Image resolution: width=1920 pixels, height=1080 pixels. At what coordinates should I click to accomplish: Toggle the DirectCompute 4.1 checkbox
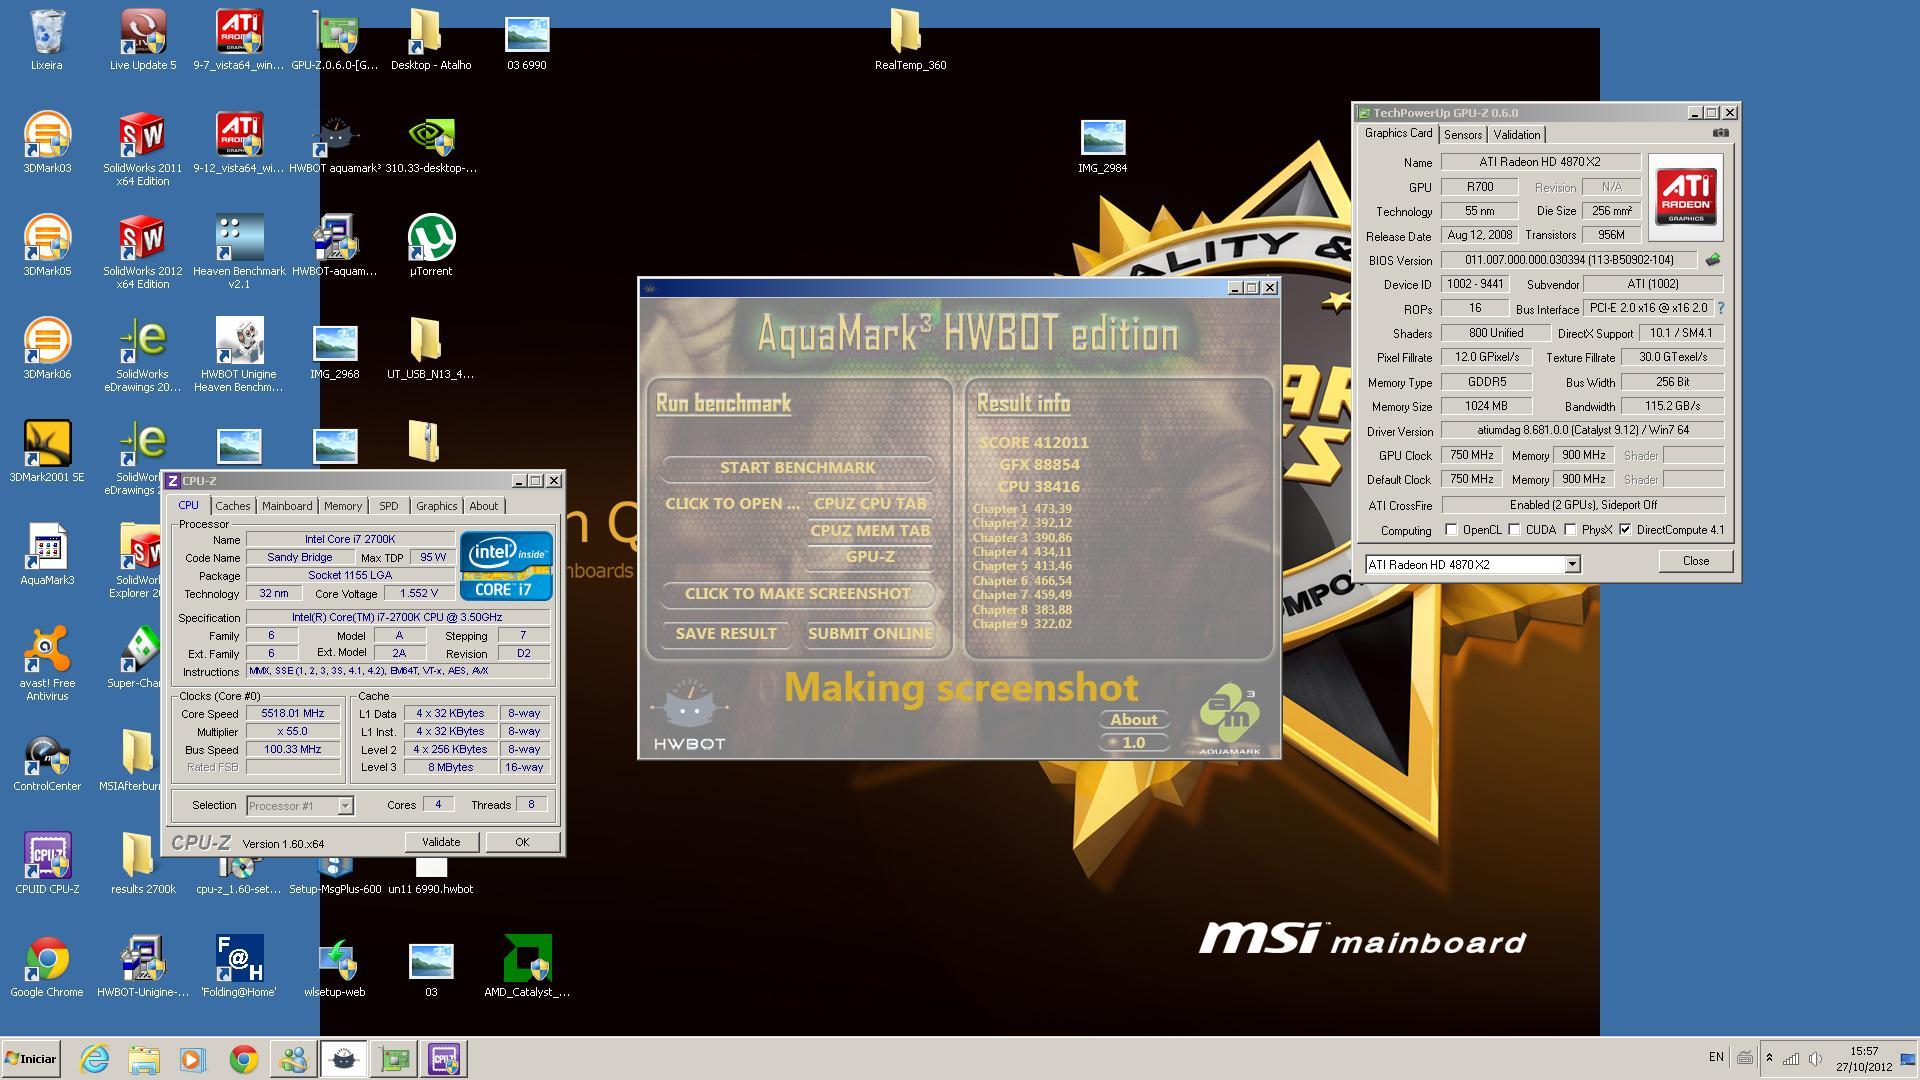(x=1625, y=530)
